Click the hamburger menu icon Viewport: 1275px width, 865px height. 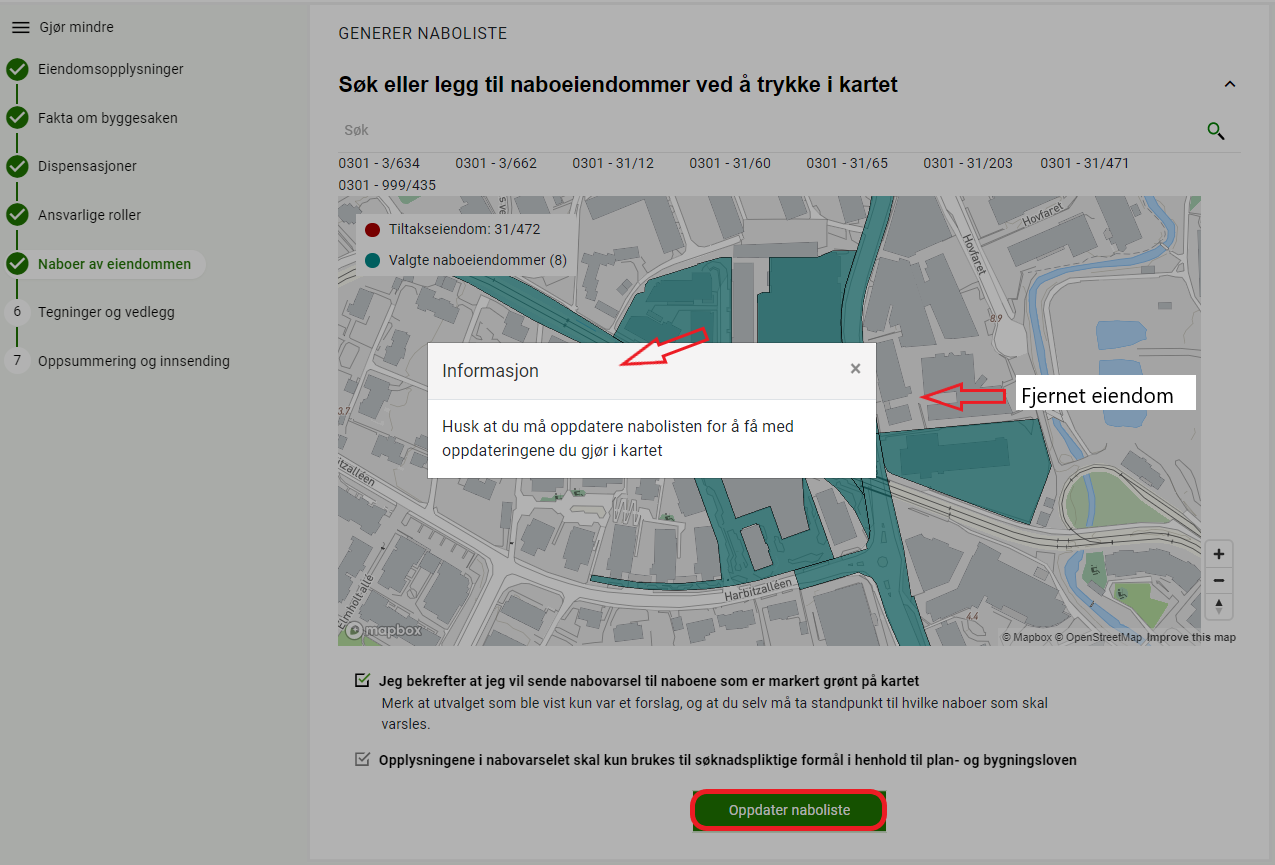(20, 28)
